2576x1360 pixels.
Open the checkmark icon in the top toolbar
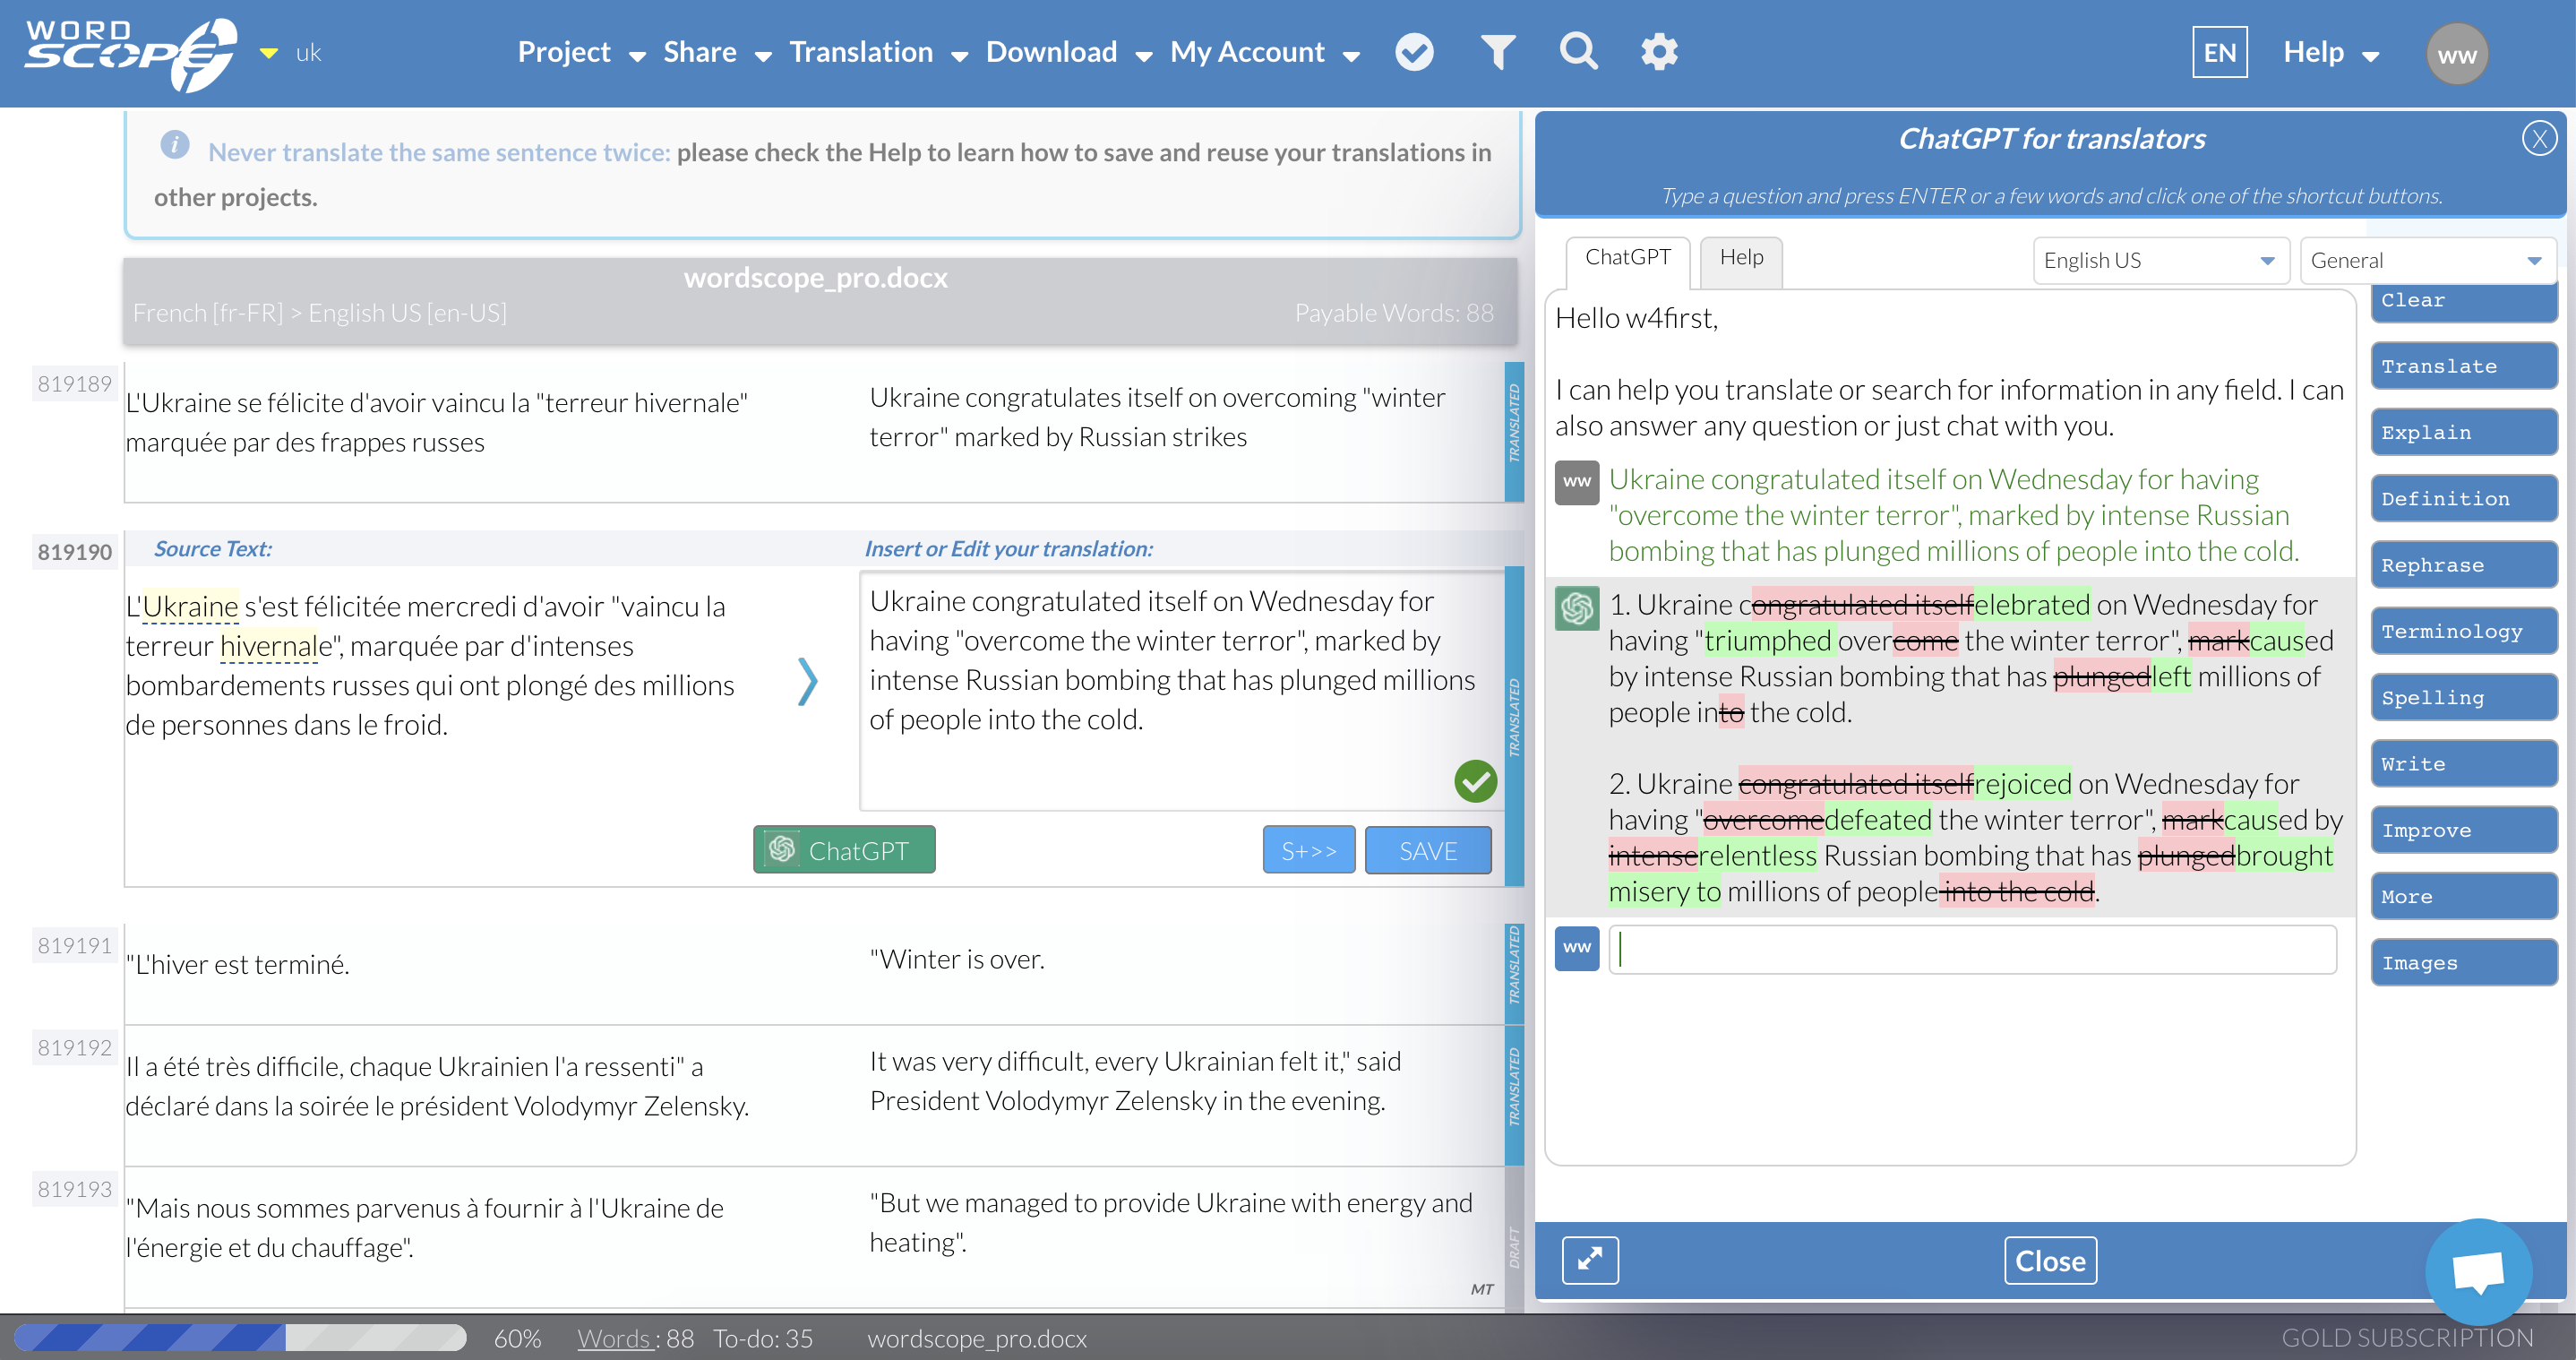1414,52
